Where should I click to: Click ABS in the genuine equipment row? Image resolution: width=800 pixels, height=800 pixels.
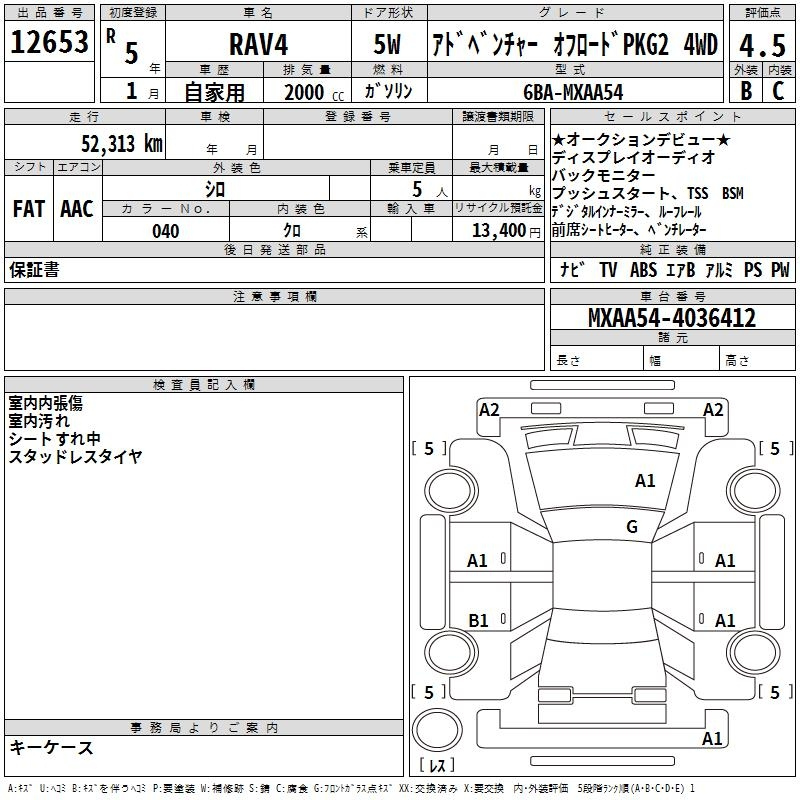click(643, 269)
